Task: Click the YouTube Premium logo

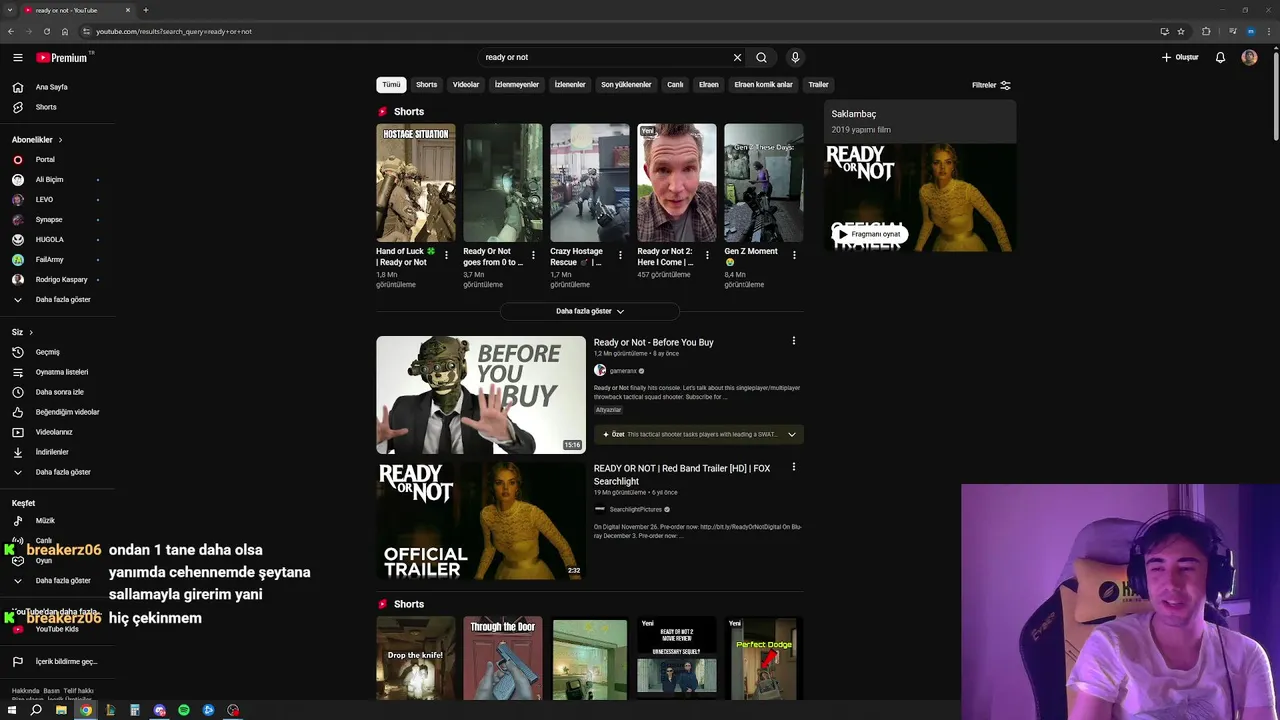Action: (x=63, y=58)
